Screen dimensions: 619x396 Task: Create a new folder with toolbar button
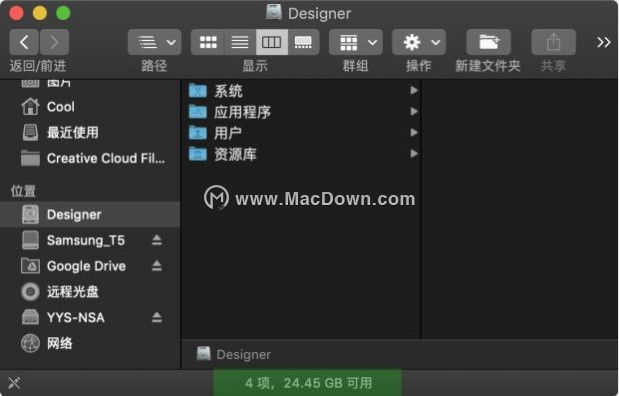click(489, 42)
